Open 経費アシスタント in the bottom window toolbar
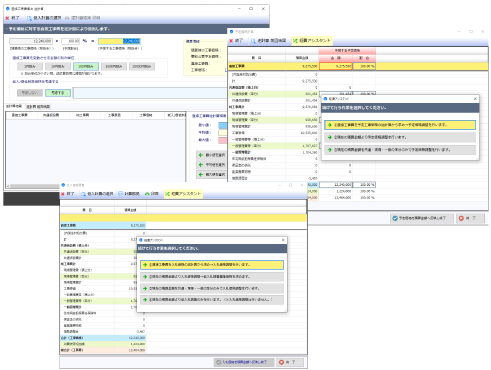Screen dimensions: 491x370 coord(183,194)
